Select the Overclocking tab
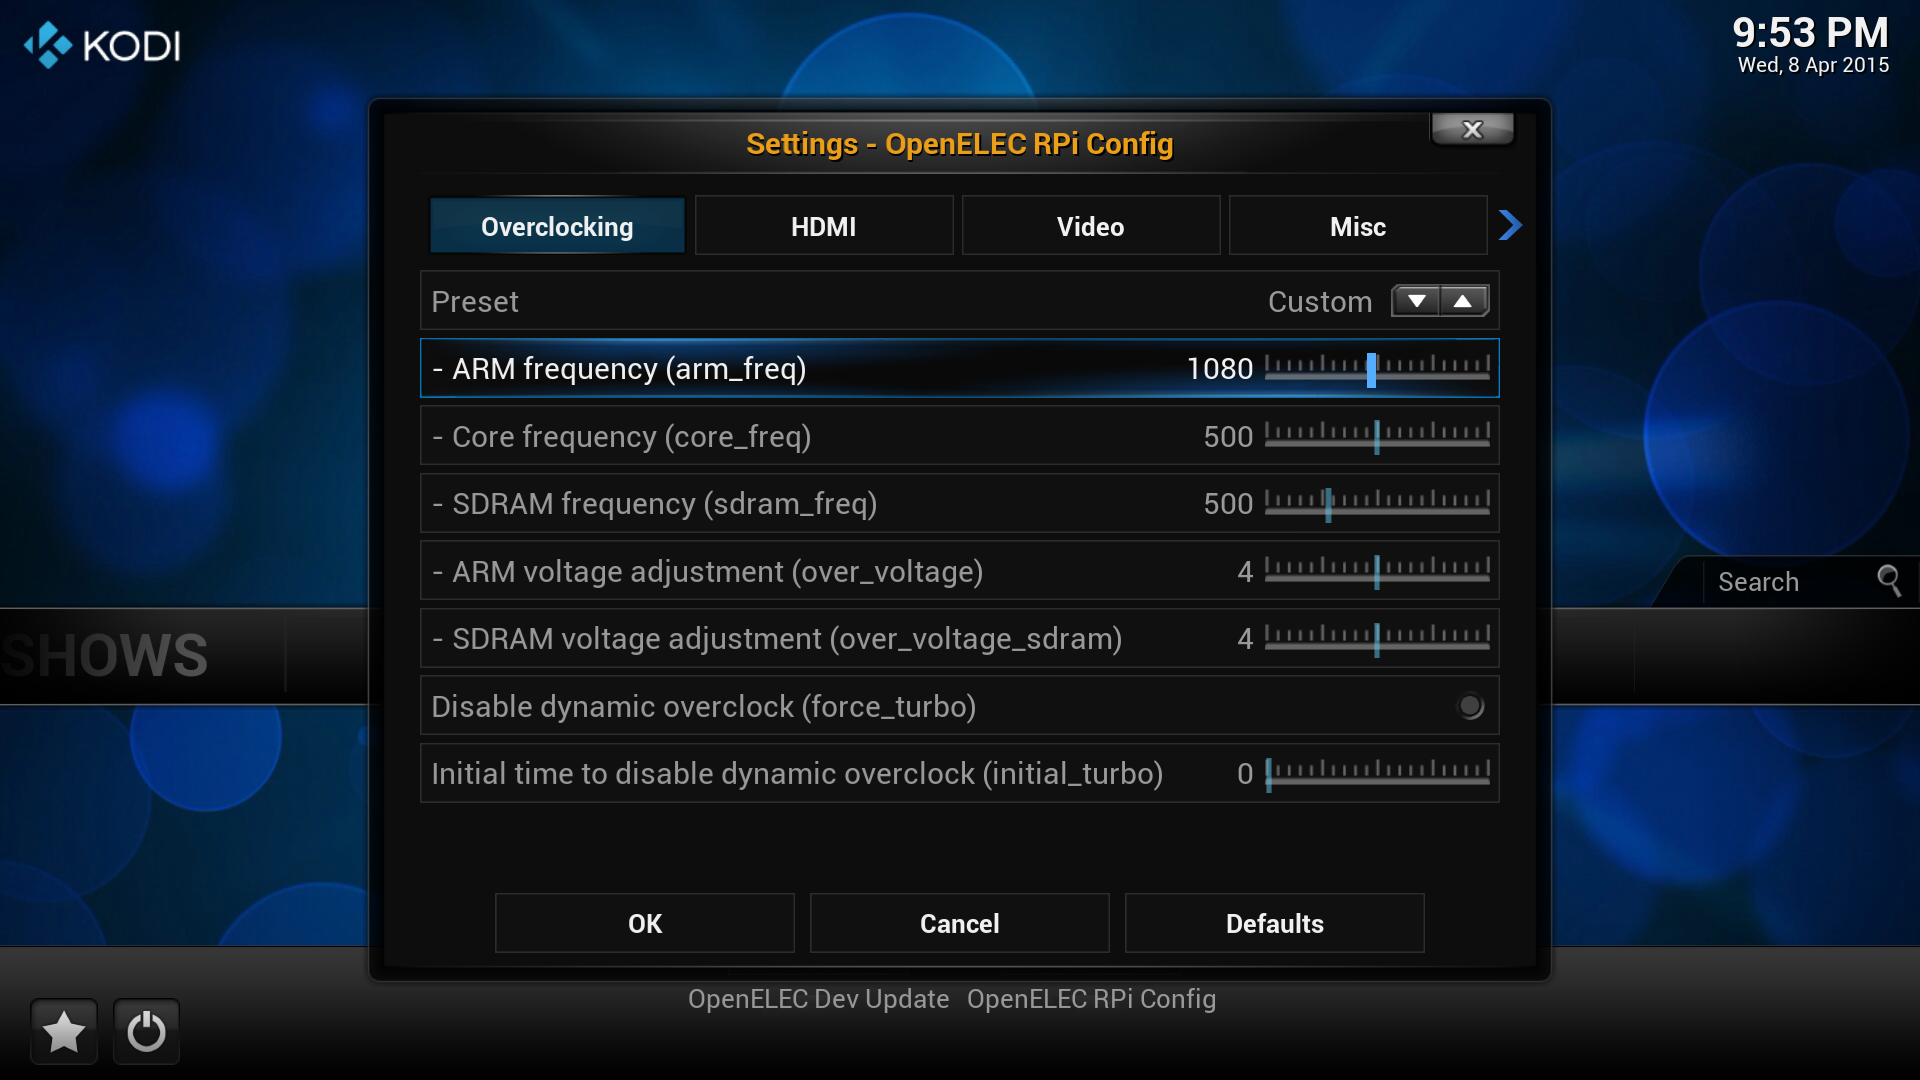This screenshot has width=1920, height=1080. [x=556, y=225]
